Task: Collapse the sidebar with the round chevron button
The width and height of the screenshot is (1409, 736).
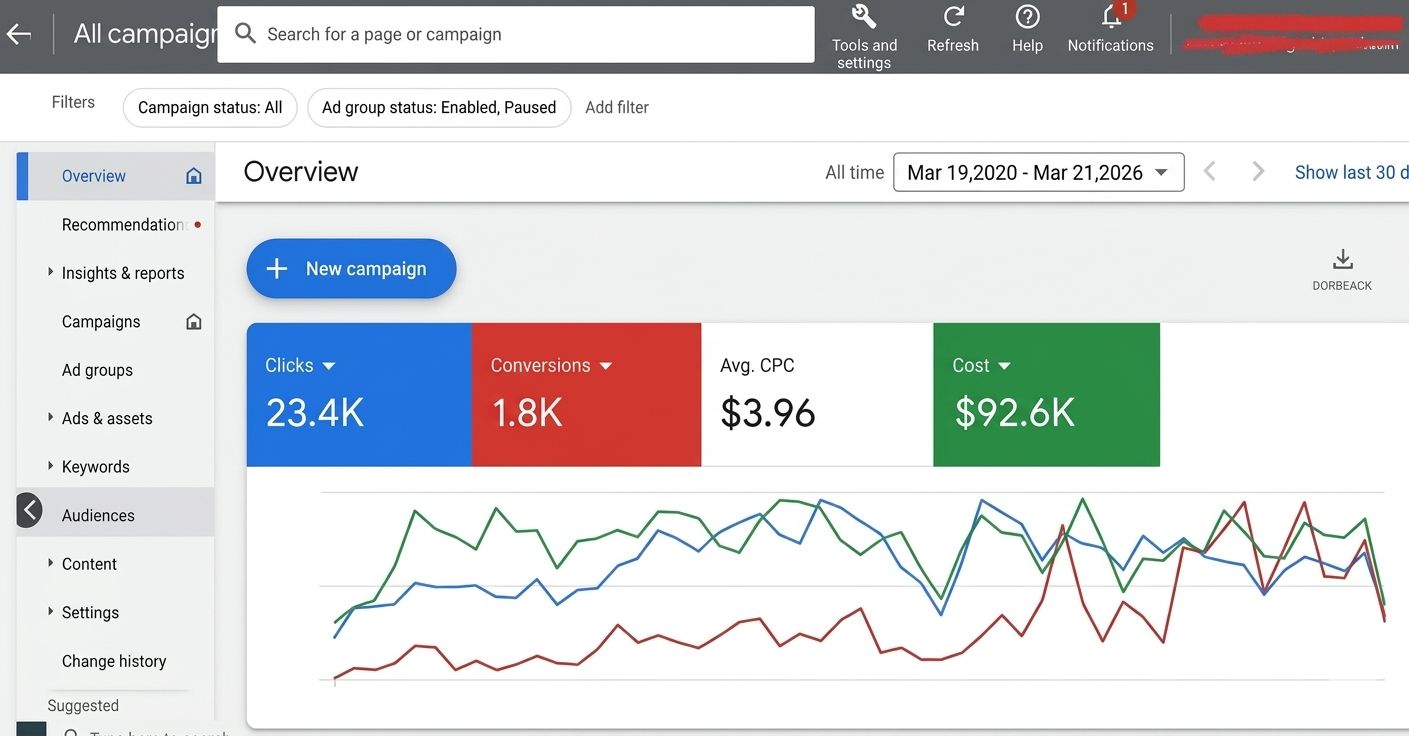Action: click(x=30, y=511)
